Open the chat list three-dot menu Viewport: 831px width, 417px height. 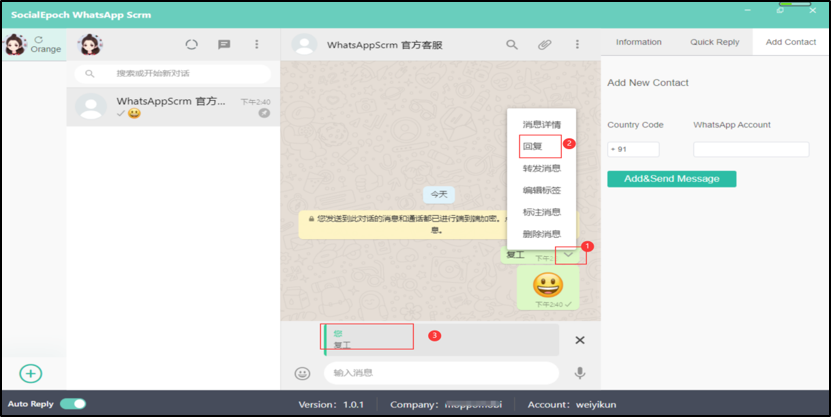pyautogui.click(x=257, y=45)
